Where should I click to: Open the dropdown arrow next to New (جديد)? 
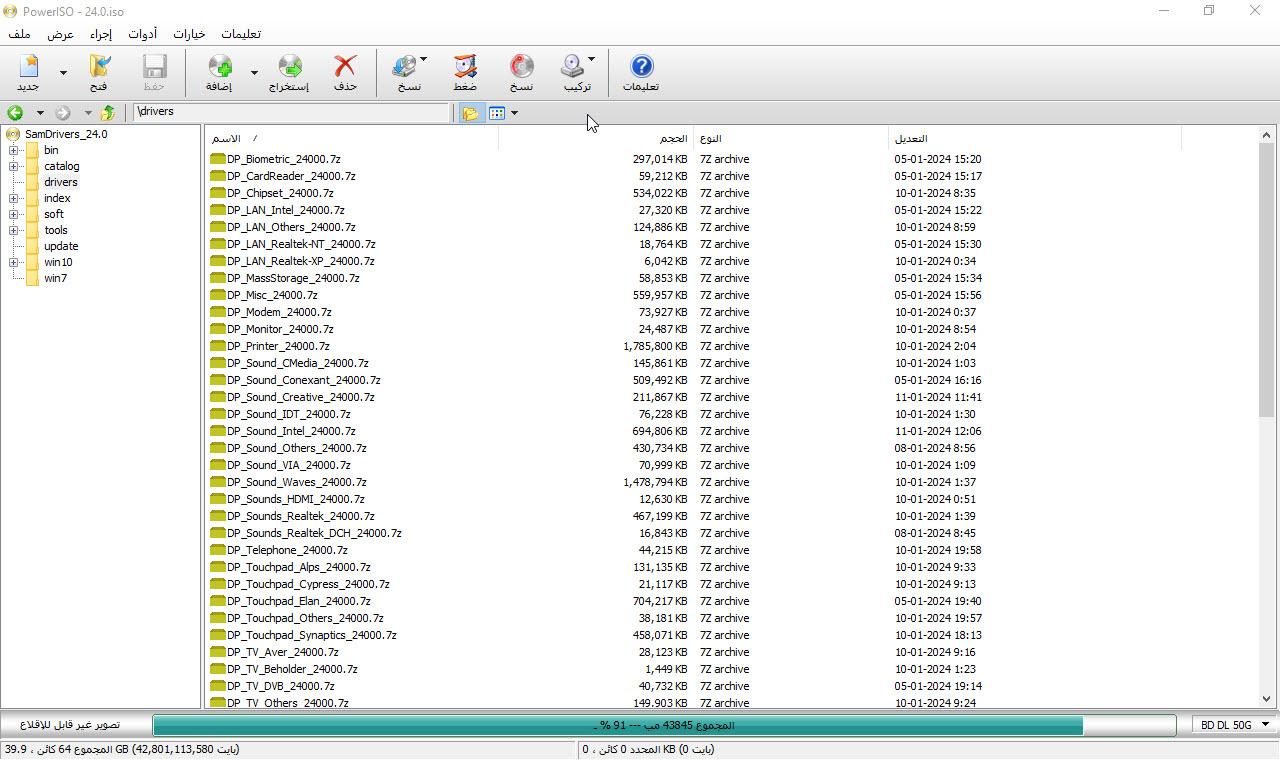pos(64,73)
